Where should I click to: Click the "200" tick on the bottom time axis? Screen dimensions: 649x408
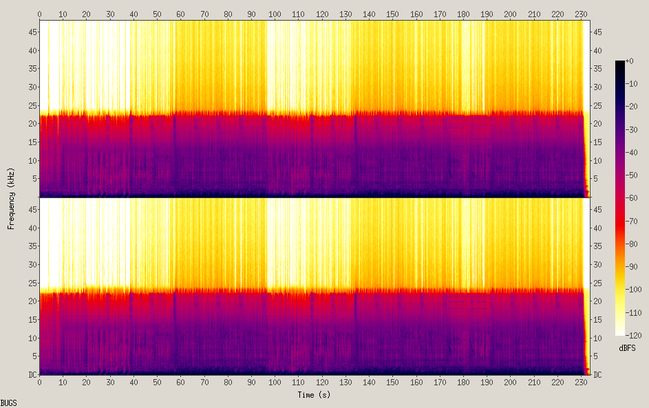[x=510, y=383]
